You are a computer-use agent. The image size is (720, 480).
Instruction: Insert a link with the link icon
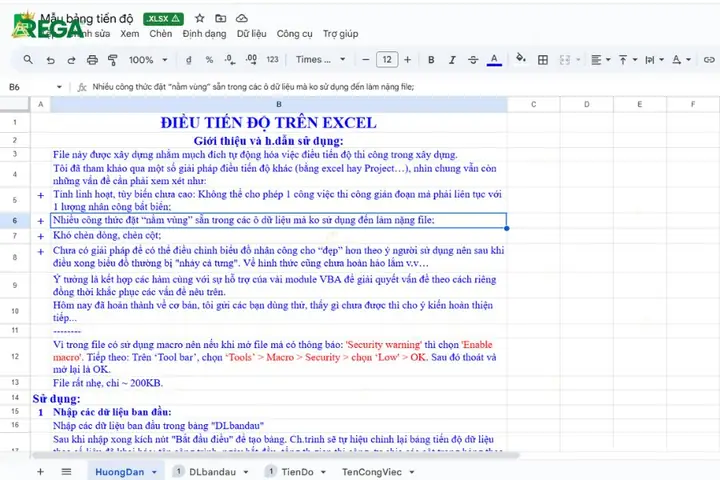pos(709,60)
